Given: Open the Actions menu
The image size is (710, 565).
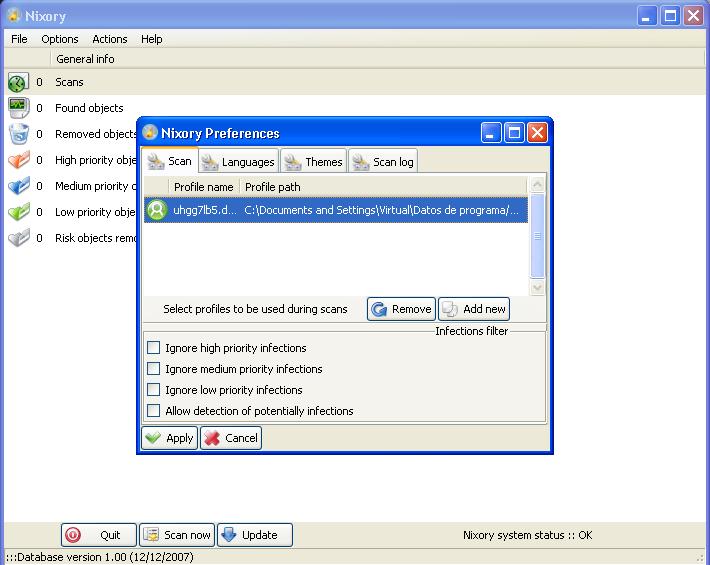Looking at the screenshot, I should point(110,39).
